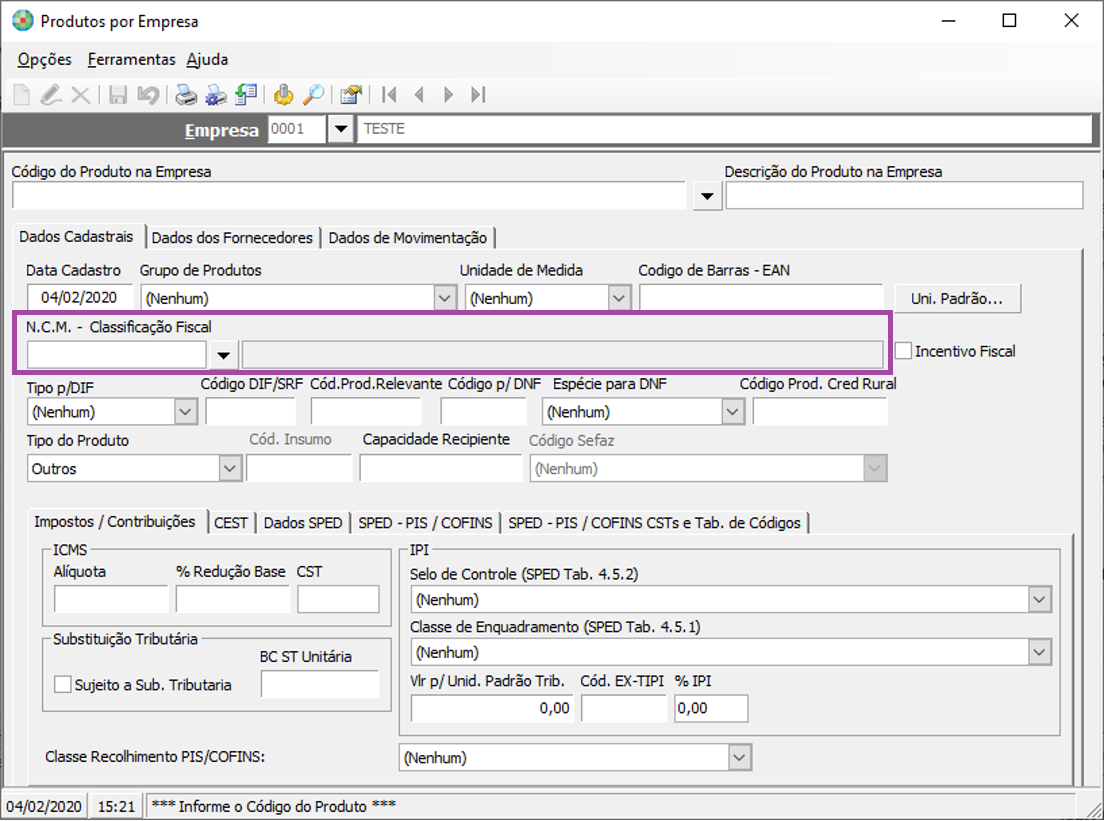1105x821 pixels.
Task: Jump to the last record arrow
Action: tap(478, 95)
